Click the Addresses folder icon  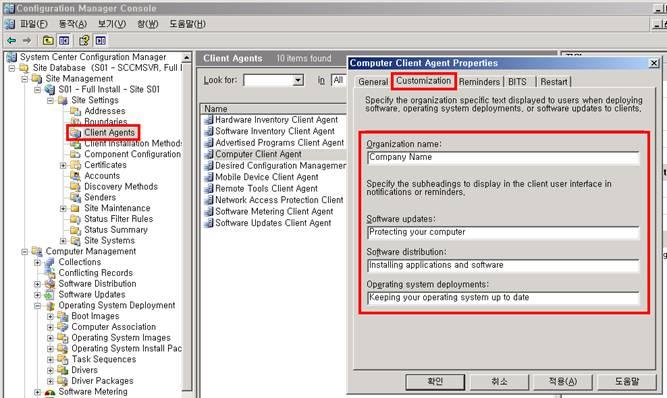click(x=75, y=111)
